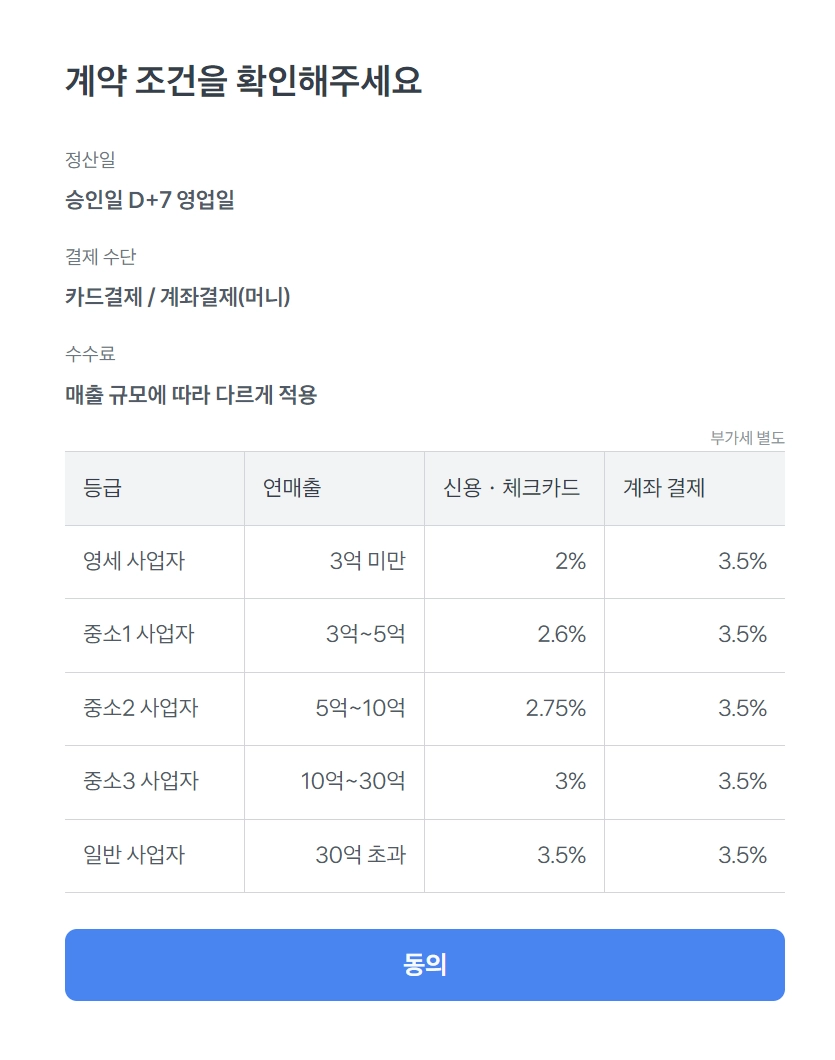Click the 계약 조건을 확인해주세요 heading

pyautogui.click(x=243, y=81)
